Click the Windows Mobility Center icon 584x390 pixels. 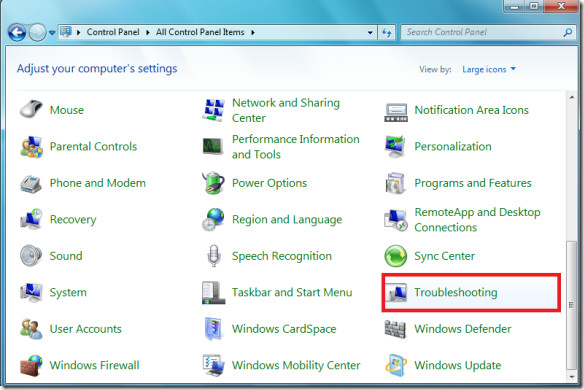click(213, 365)
